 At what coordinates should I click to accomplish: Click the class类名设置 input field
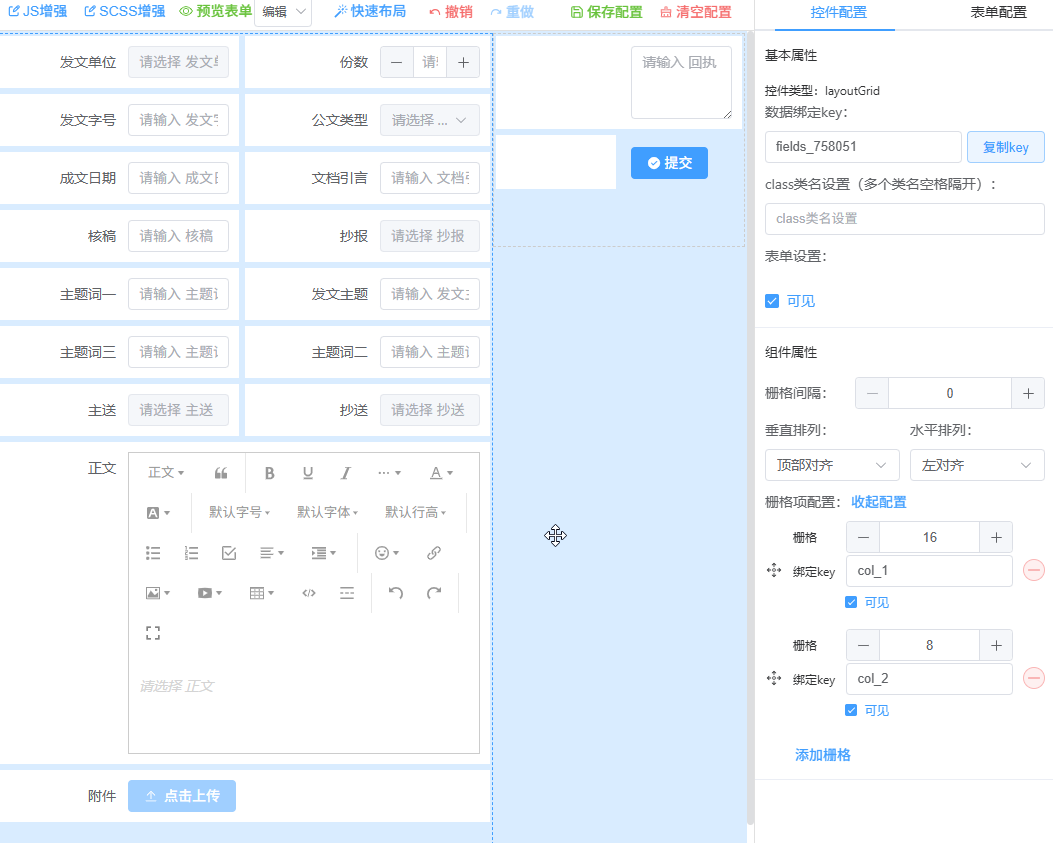click(x=904, y=218)
